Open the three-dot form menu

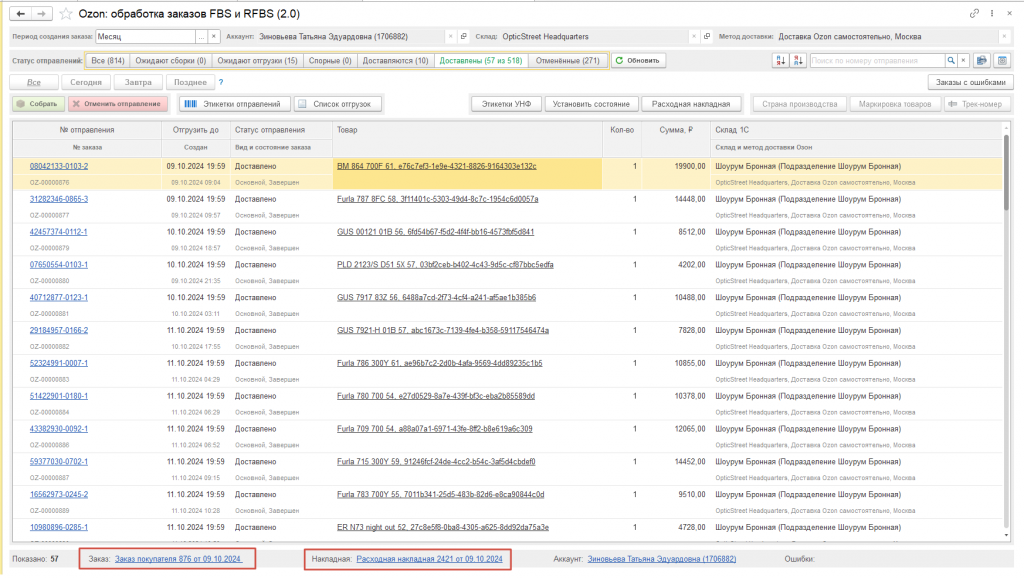[992, 13]
